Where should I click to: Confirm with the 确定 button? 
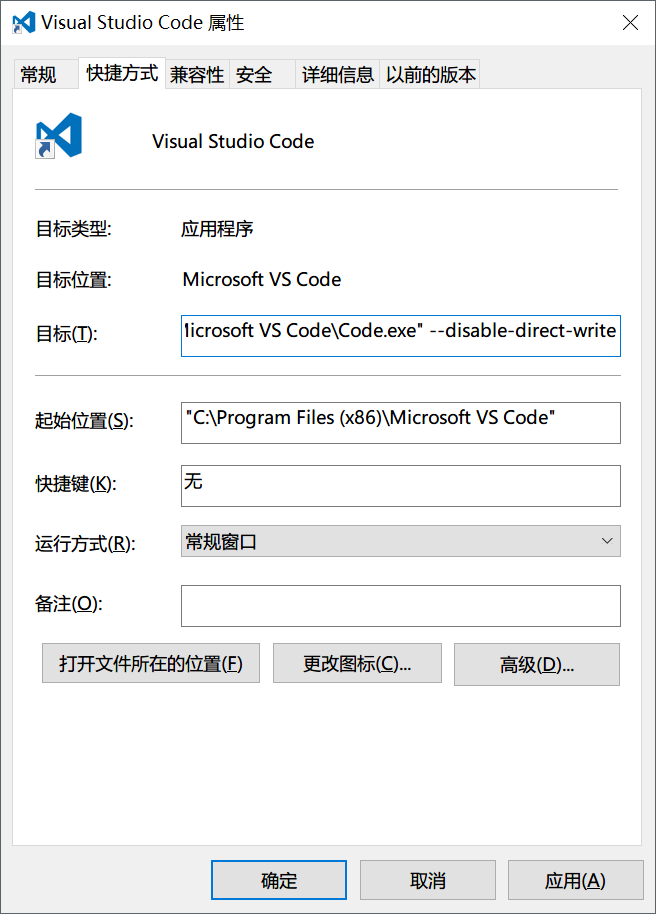[x=279, y=880]
